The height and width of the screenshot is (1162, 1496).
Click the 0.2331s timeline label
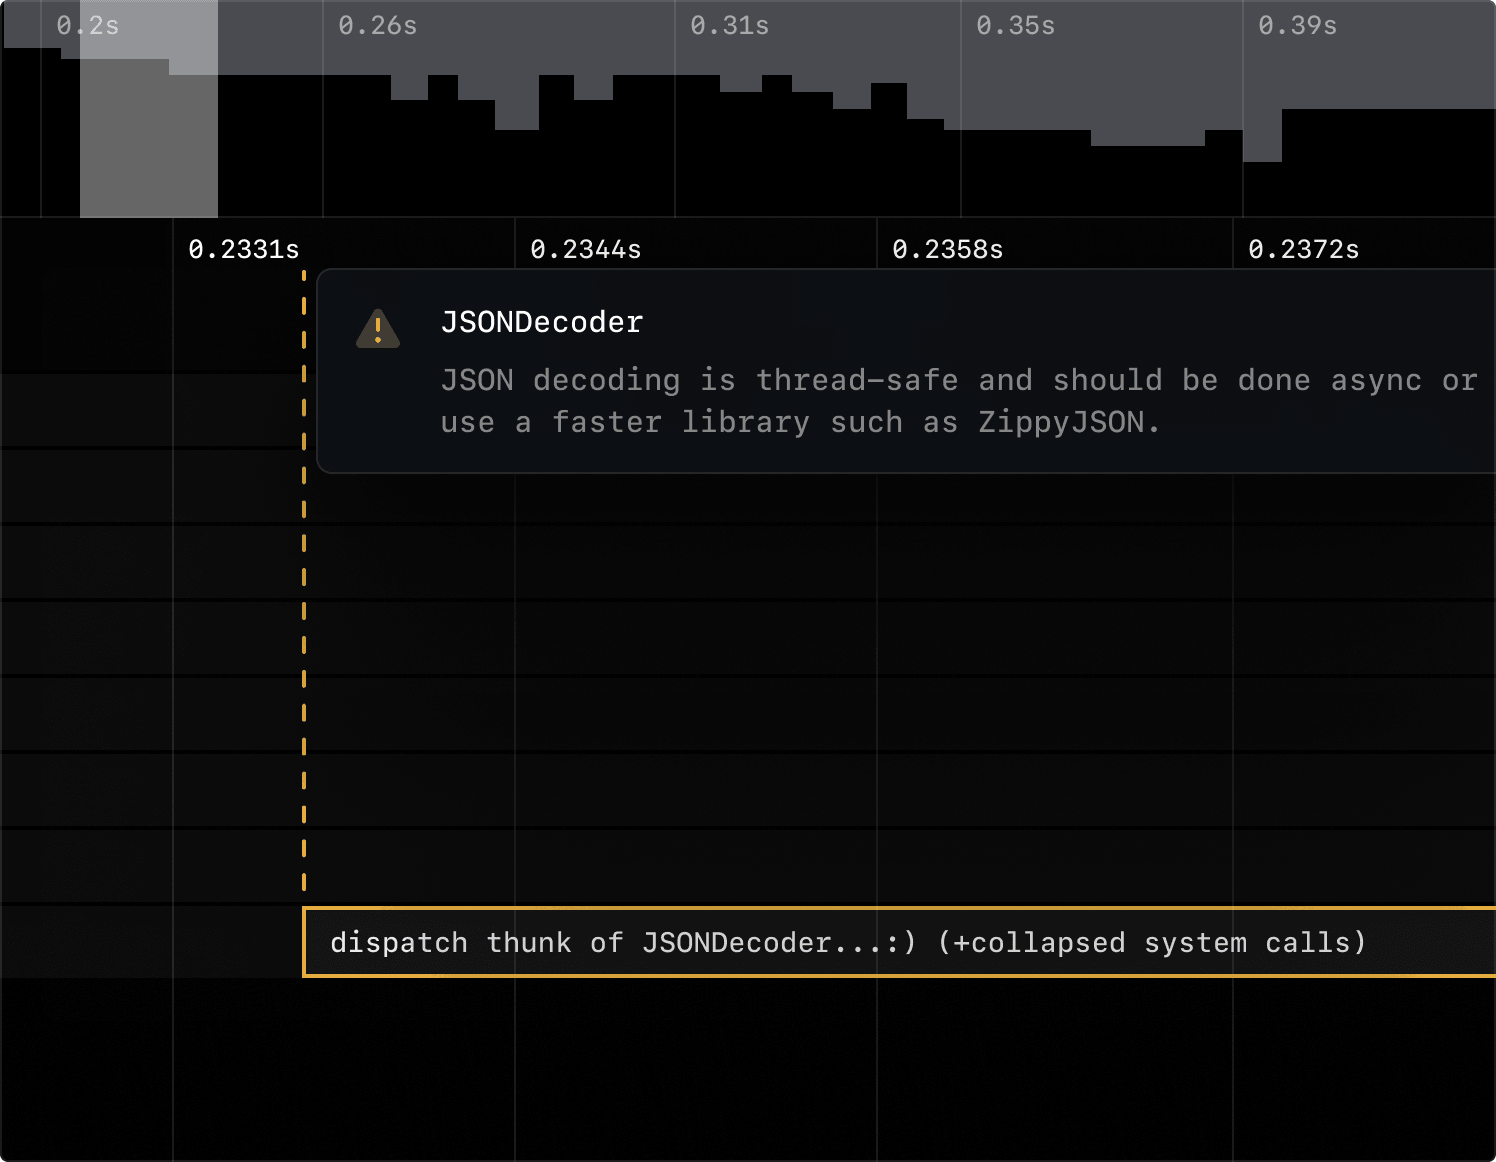point(243,249)
